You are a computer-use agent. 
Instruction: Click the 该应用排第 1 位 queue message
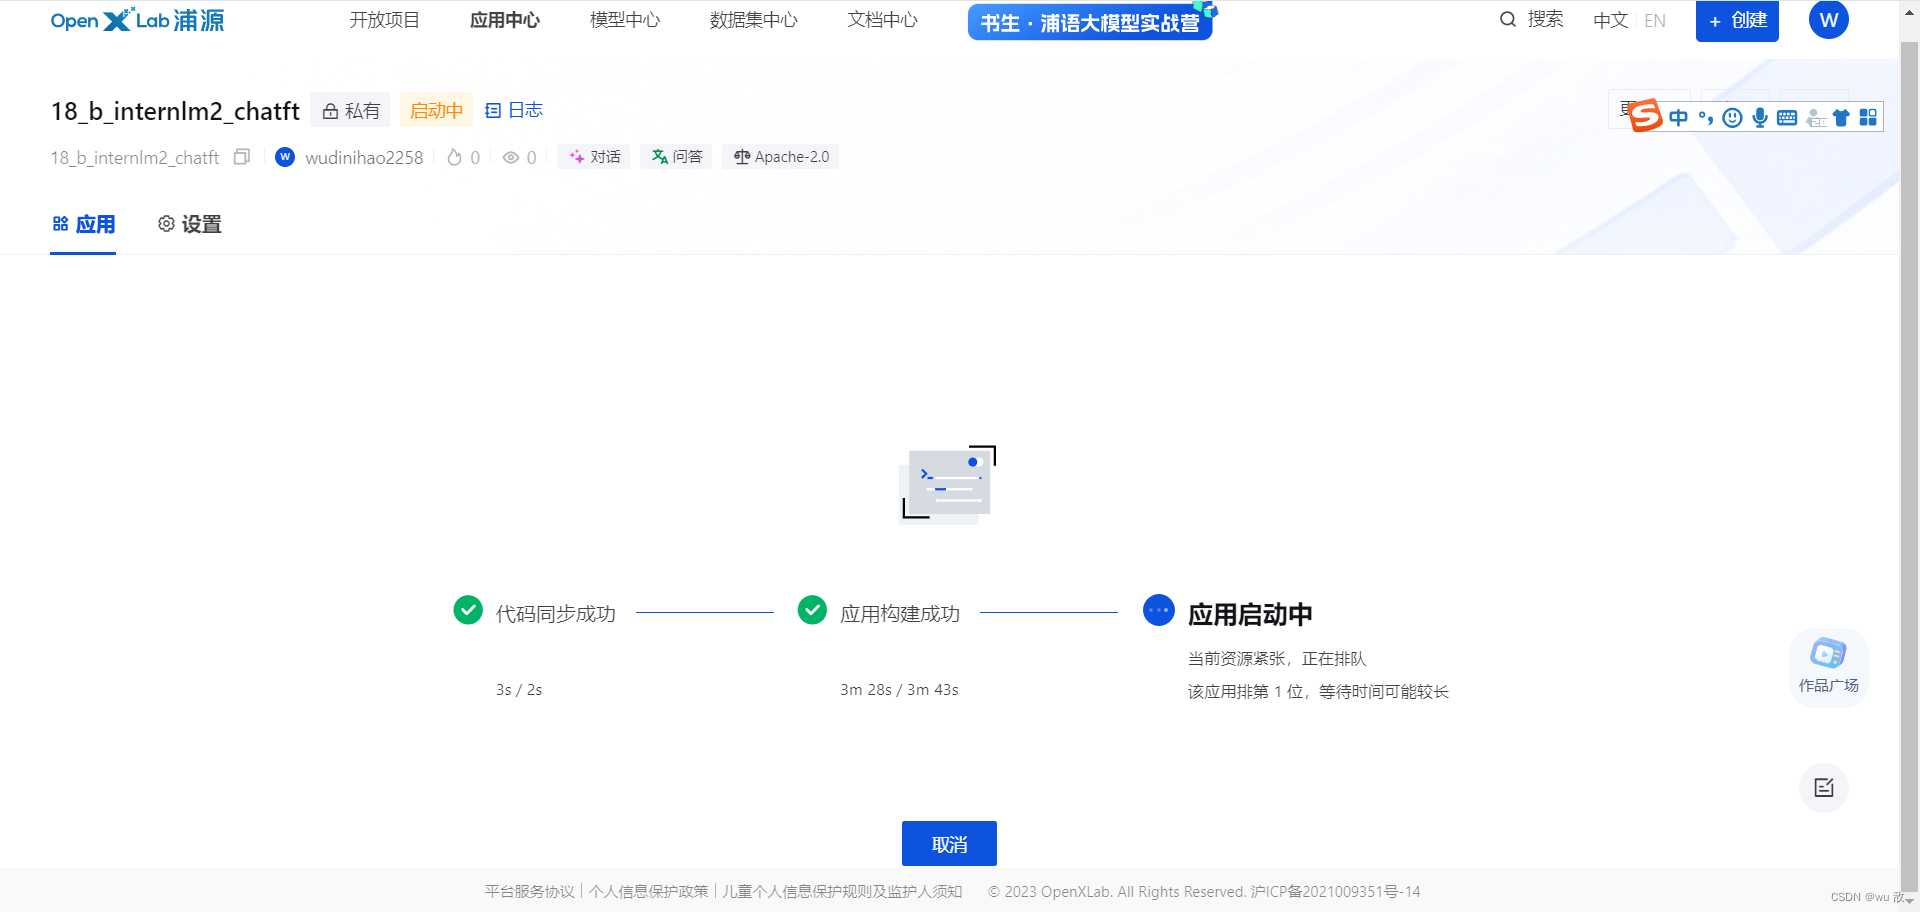[x=1318, y=691]
